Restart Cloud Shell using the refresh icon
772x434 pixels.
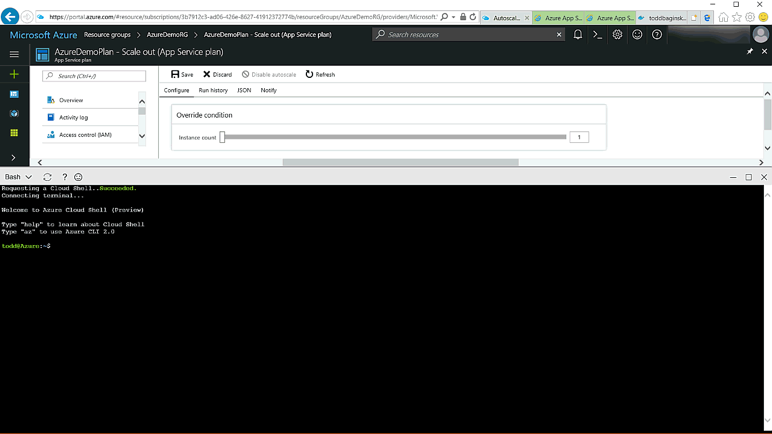click(x=47, y=177)
